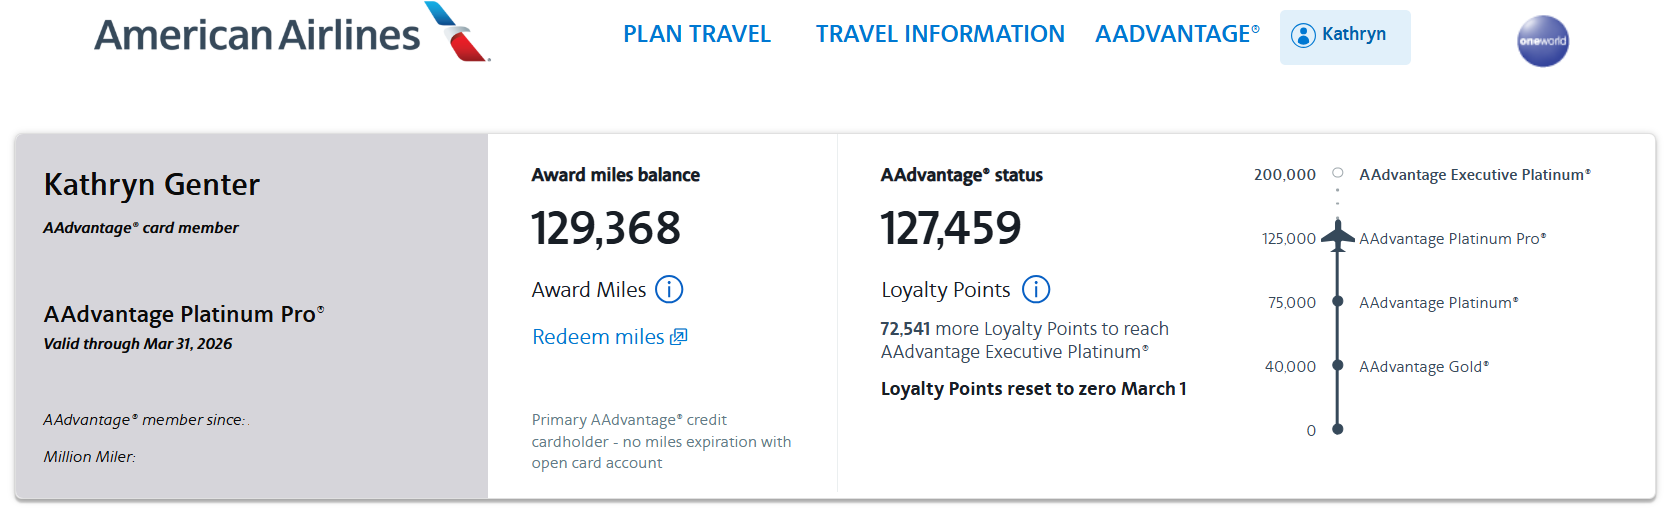
Task: Click the profile avatar icon beside Kathryn
Action: coord(1302,35)
